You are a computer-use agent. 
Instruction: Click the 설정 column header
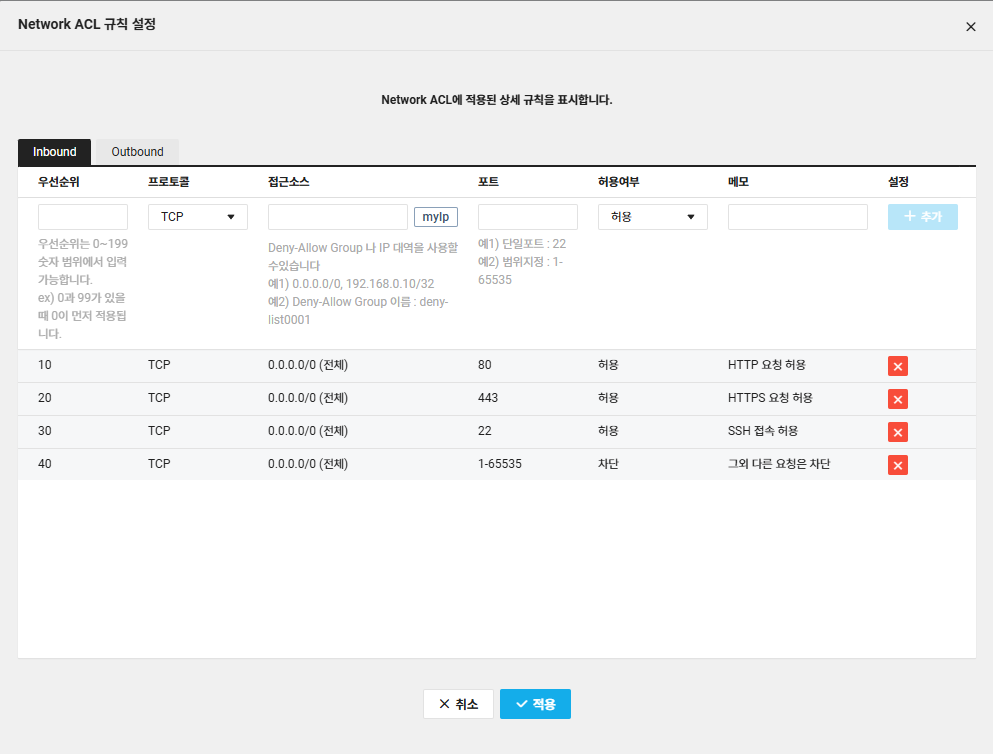point(898,182)
